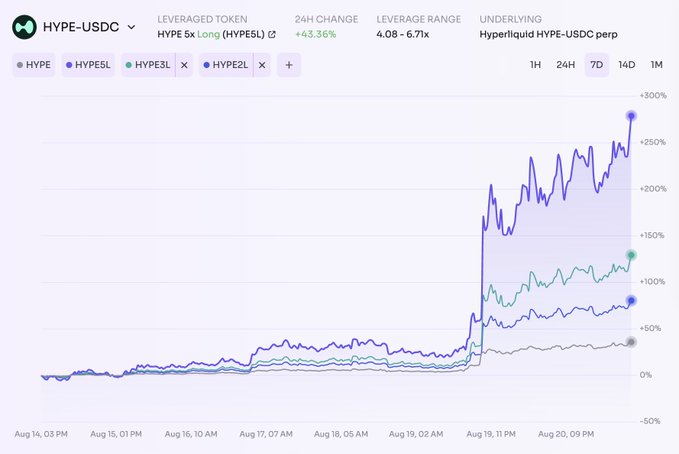Click the +100% axis label
This screenshot has height=454, width=679.
click(x=652, y=282)
